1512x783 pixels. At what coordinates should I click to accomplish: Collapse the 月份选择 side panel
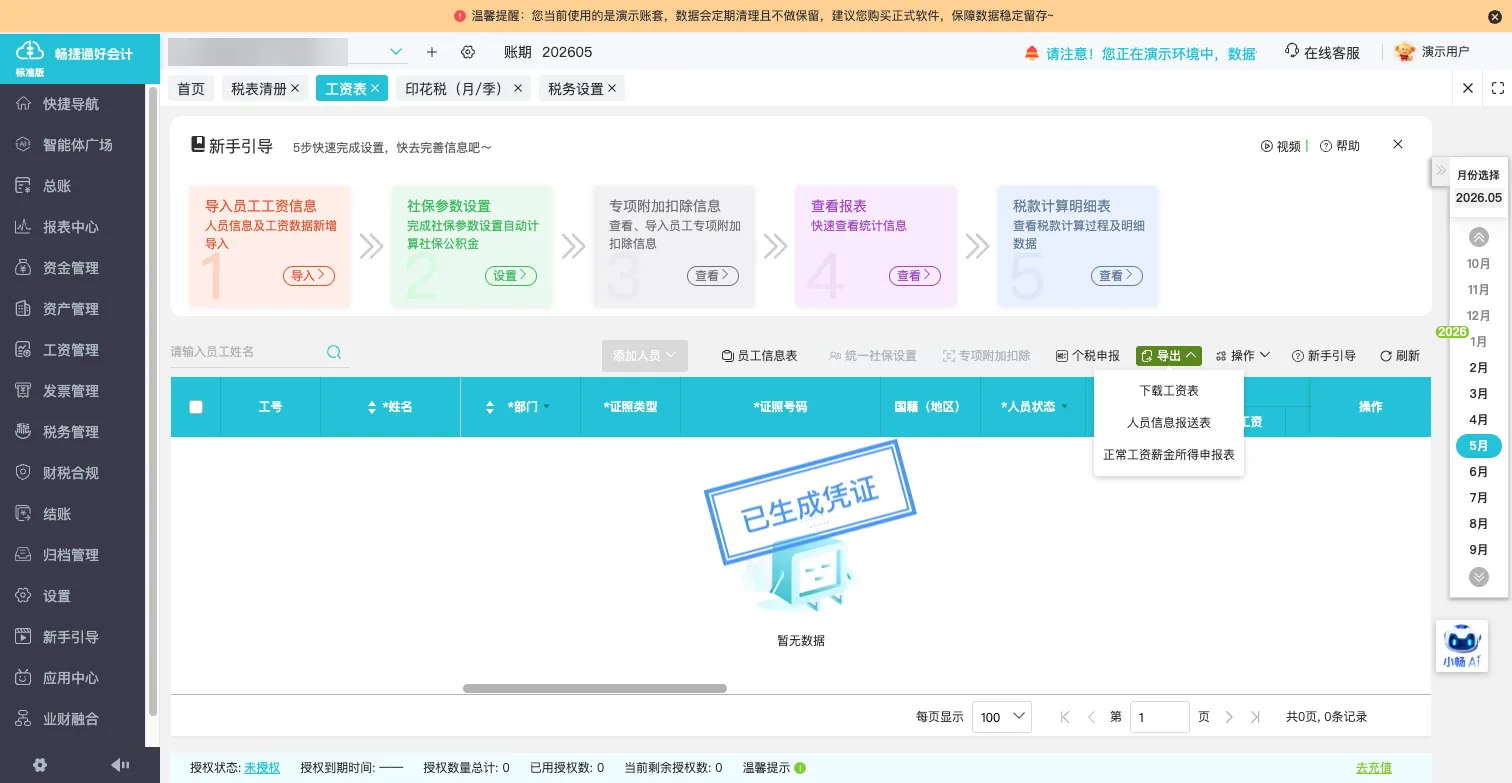coord(1441,171)
